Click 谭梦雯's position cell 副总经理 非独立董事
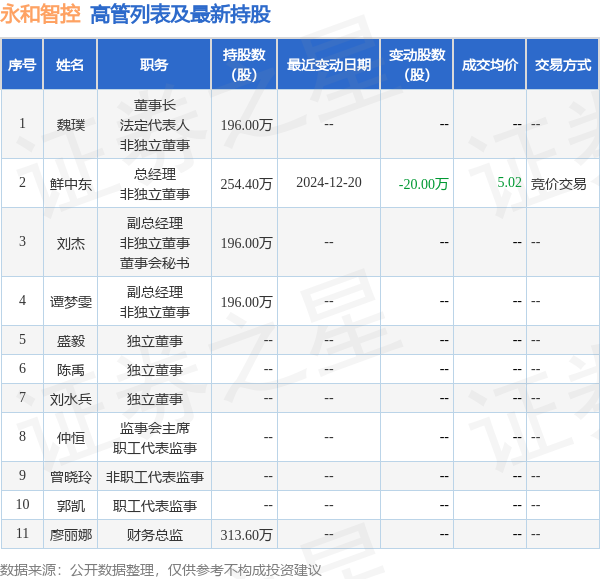 155,302
